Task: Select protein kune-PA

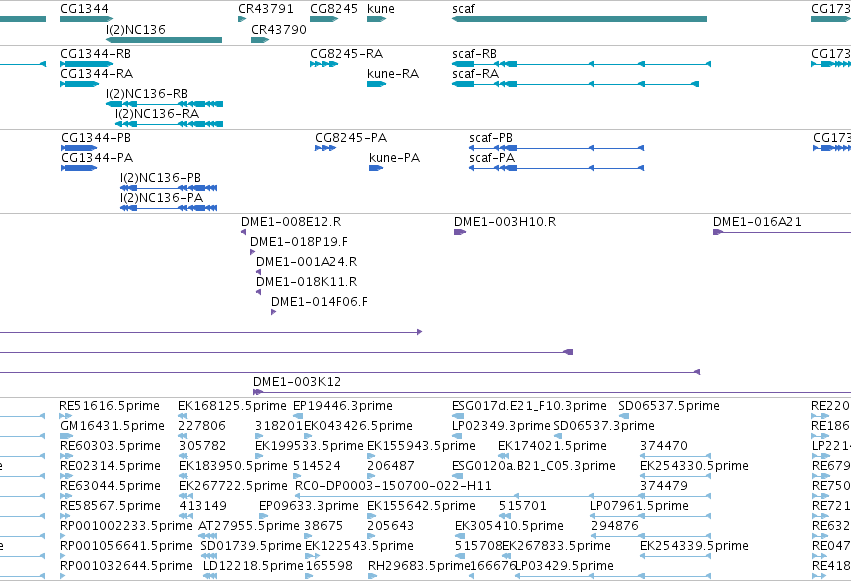Action: coord(376,168)
